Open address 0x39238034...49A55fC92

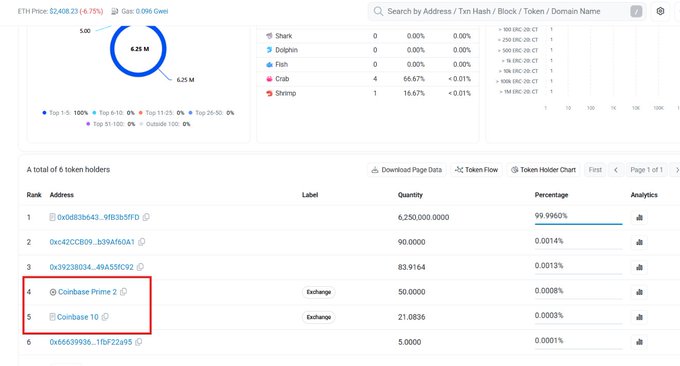pos(92,267)
